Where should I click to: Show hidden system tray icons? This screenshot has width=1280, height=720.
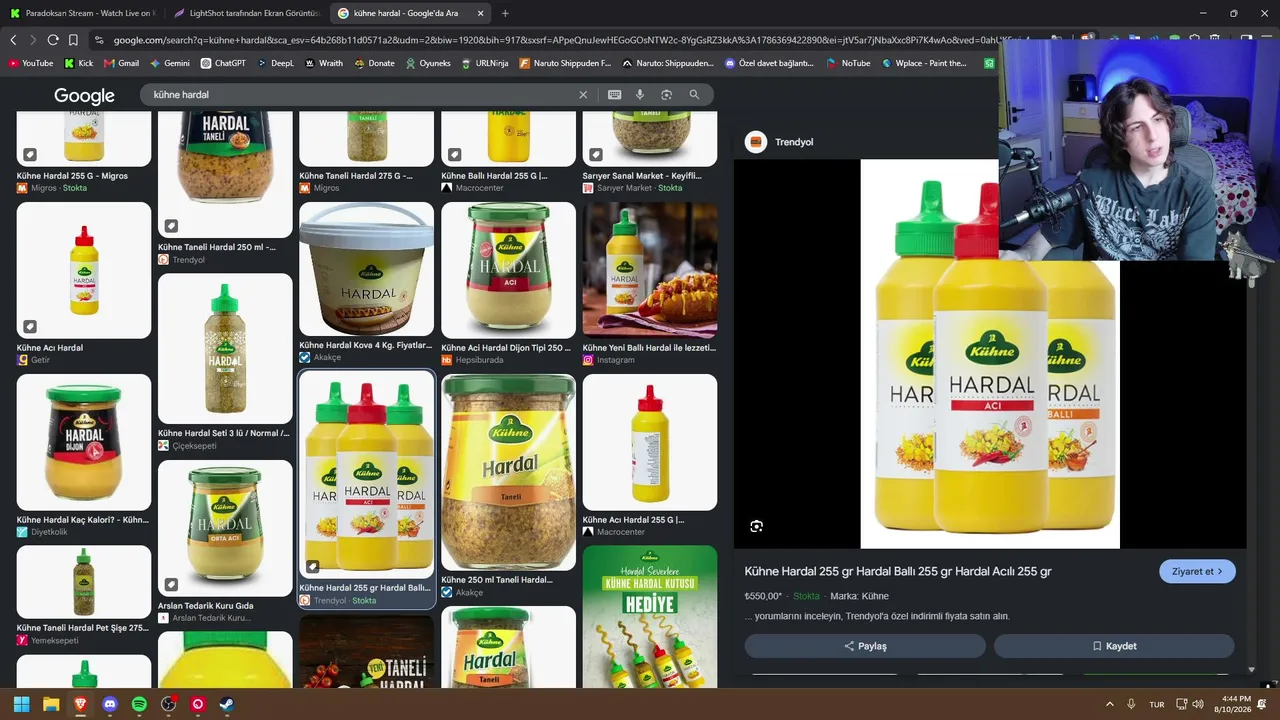tap(1109, 704)
